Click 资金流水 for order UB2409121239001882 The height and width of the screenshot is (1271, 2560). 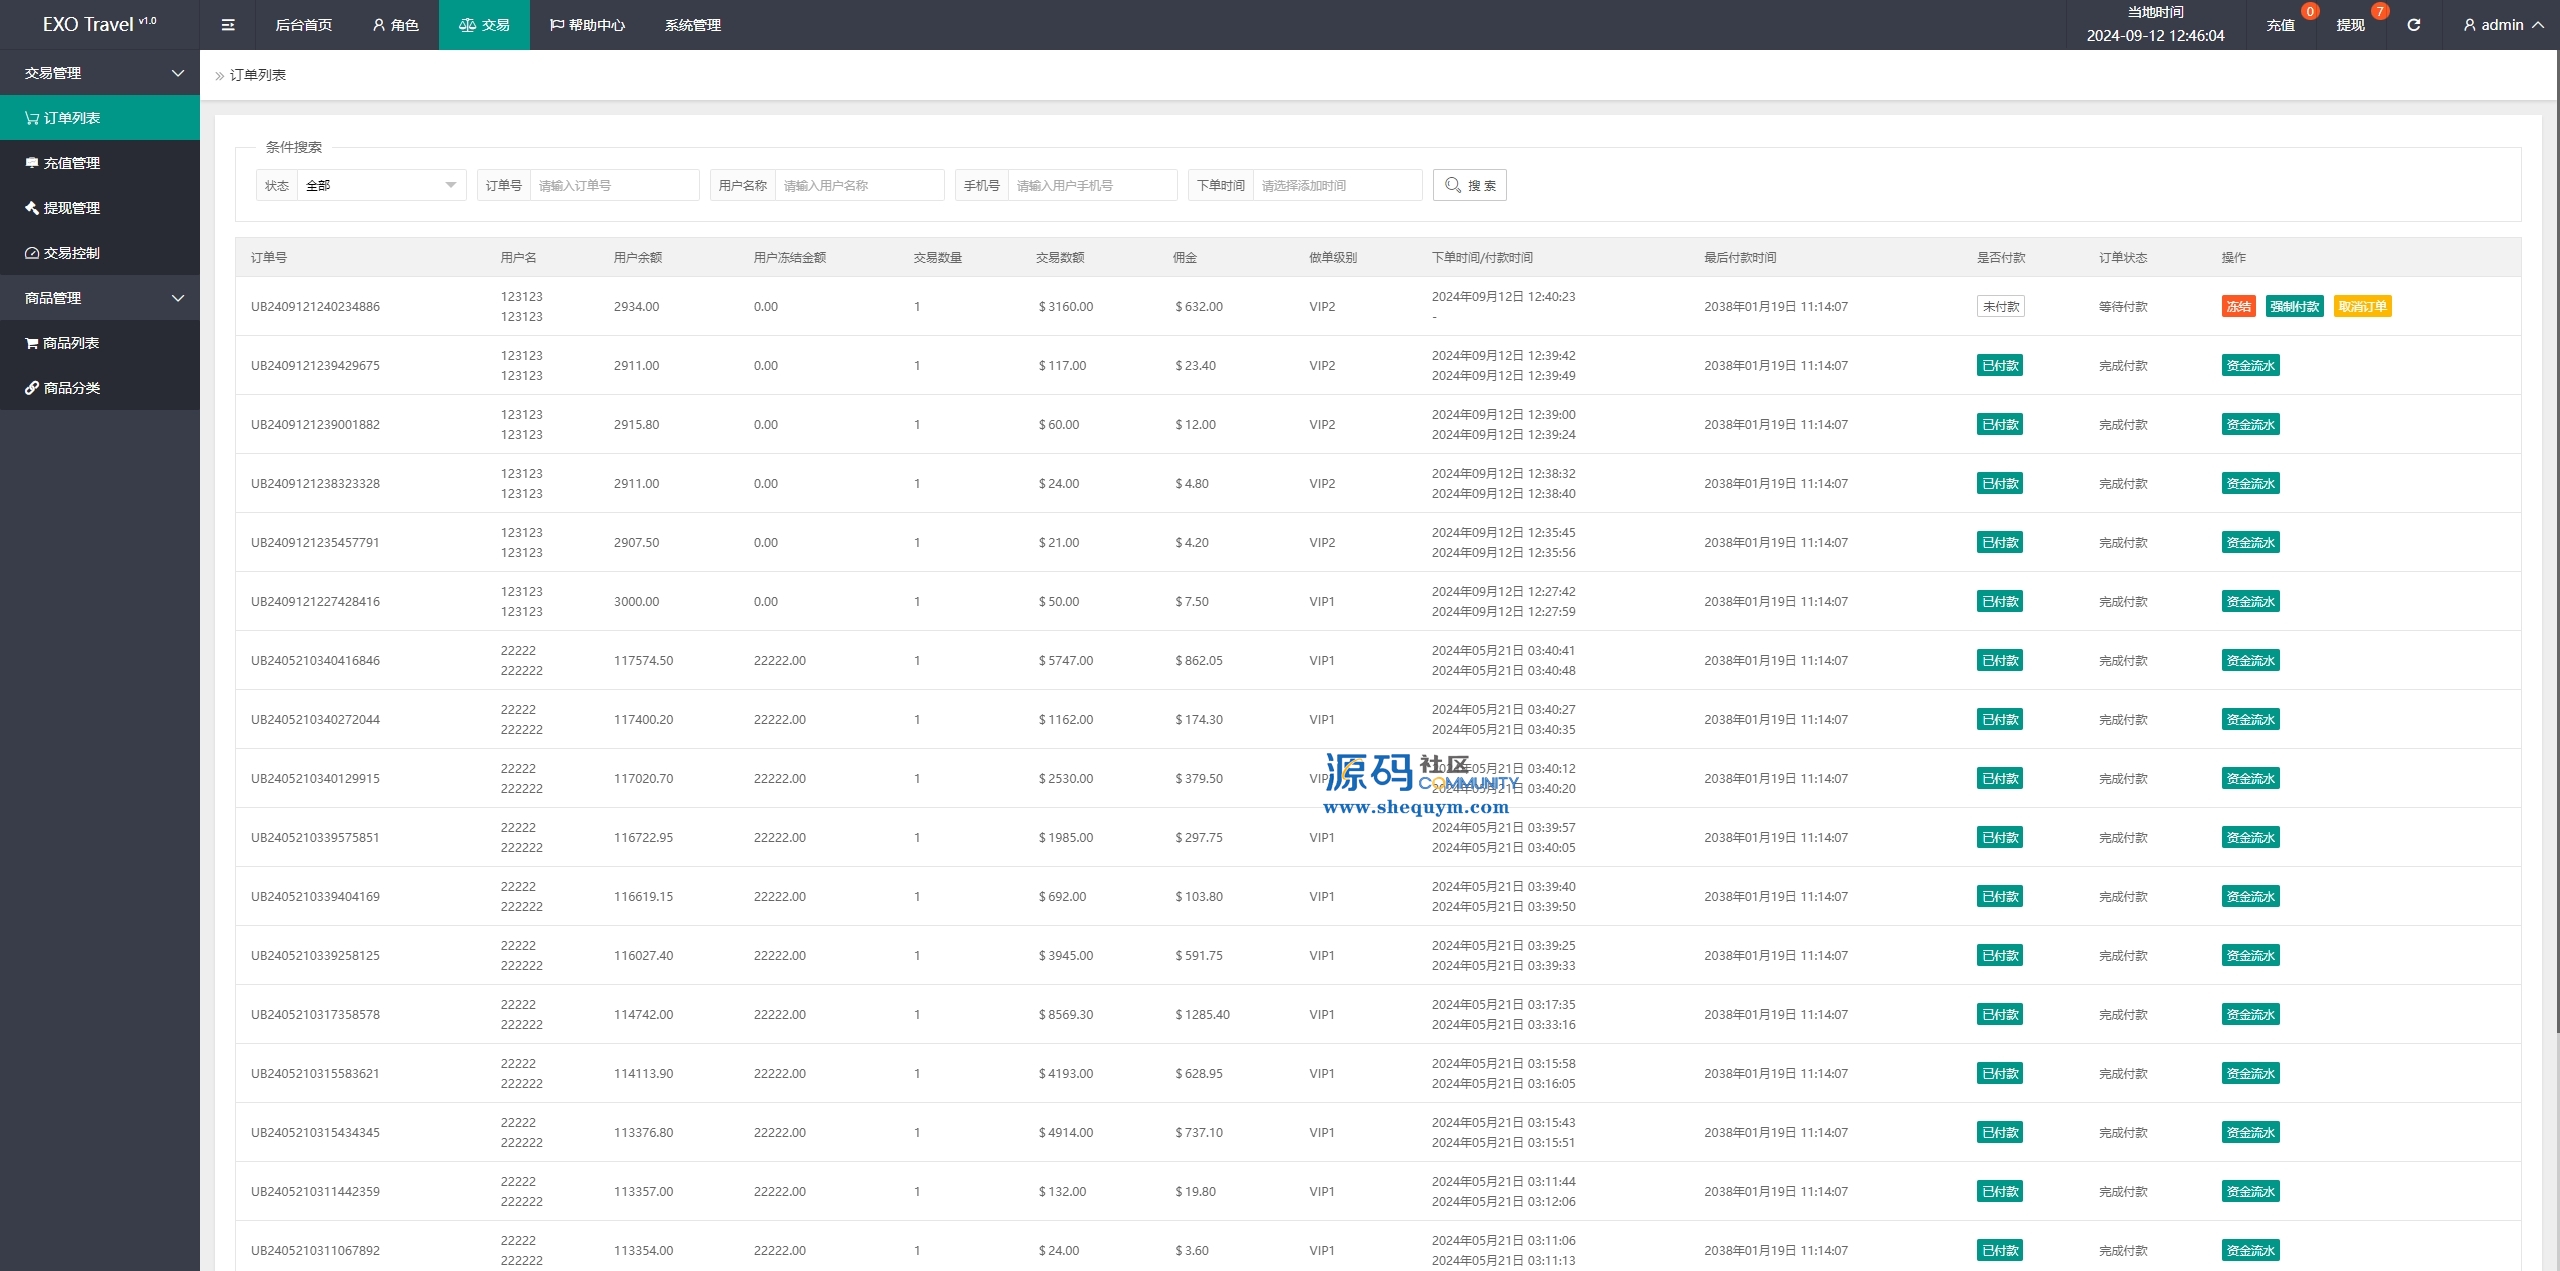tap(2250, 425)
